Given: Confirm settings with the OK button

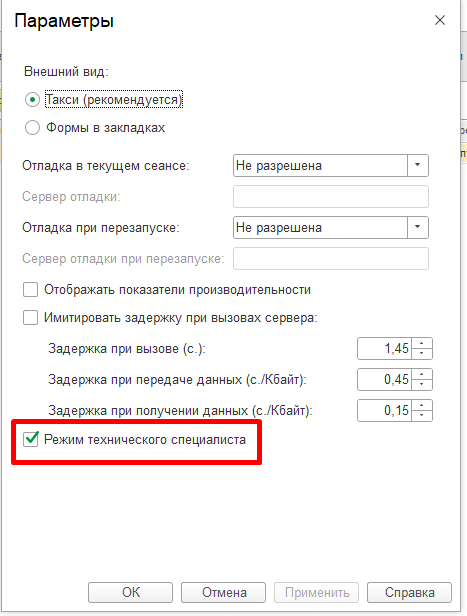Looking at the screenshot, I should pos(130,592).
